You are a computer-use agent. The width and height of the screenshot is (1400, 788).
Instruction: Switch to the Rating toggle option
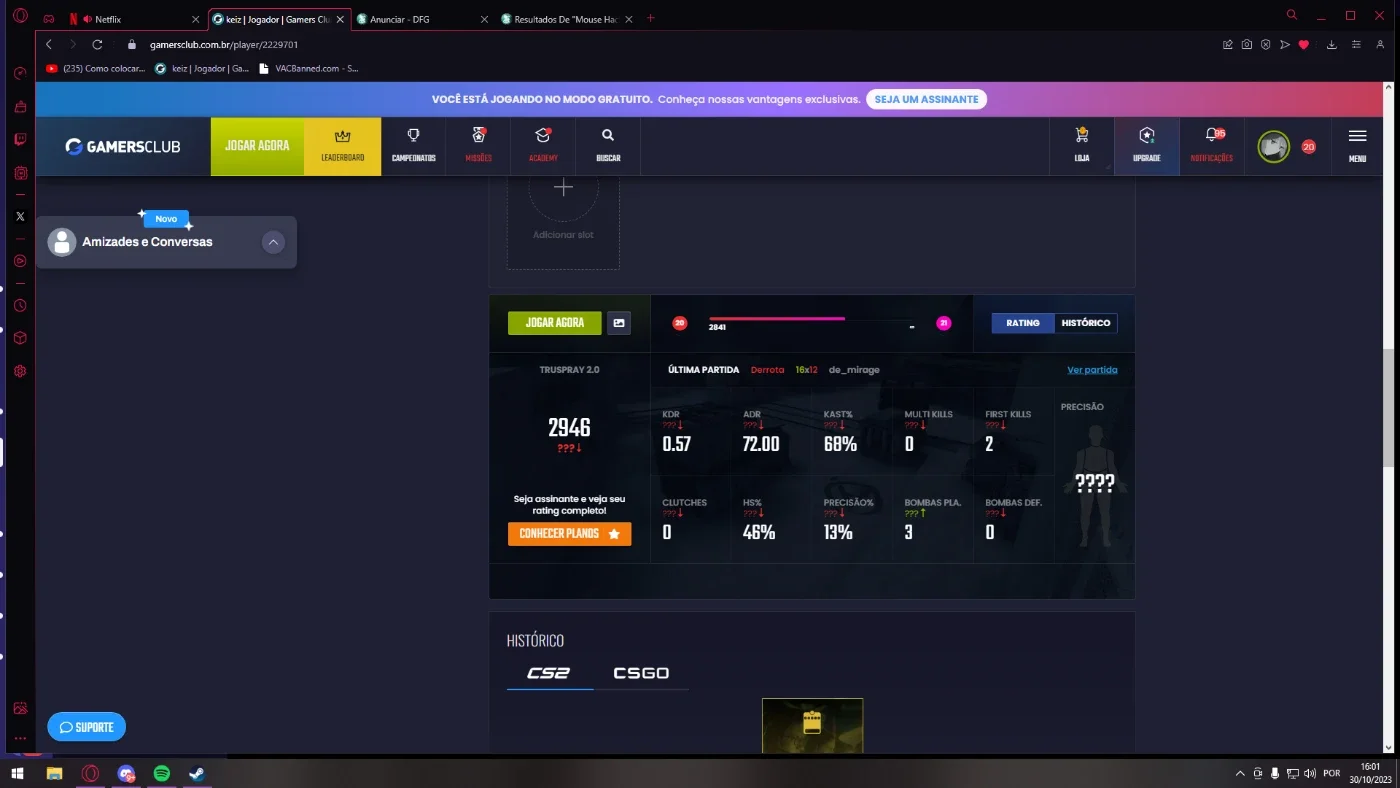1023,323
